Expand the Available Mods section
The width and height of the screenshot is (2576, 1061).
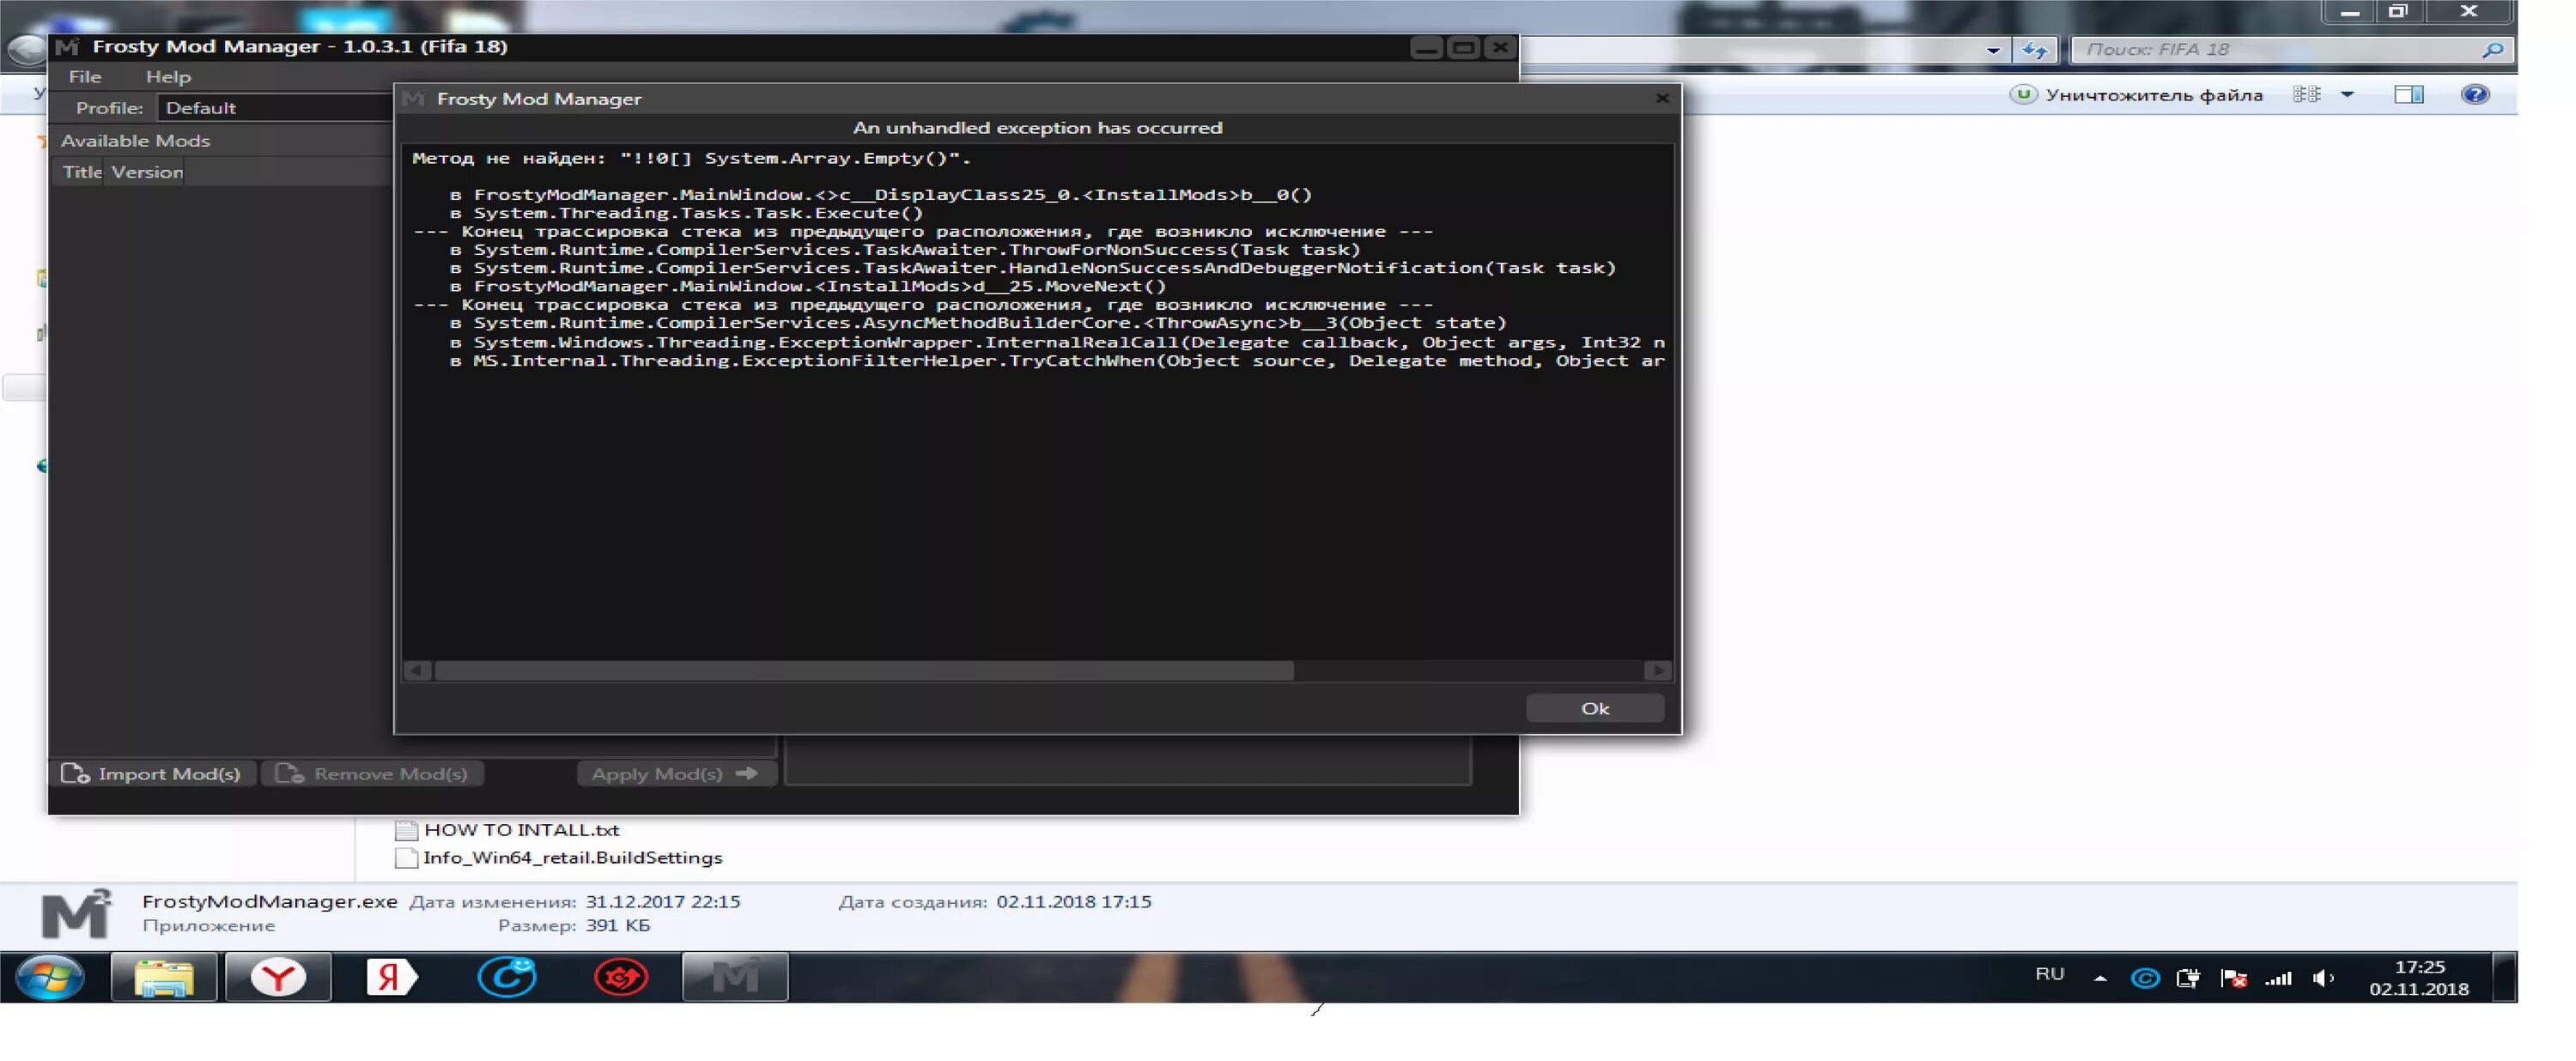click(x=135, y=140)
